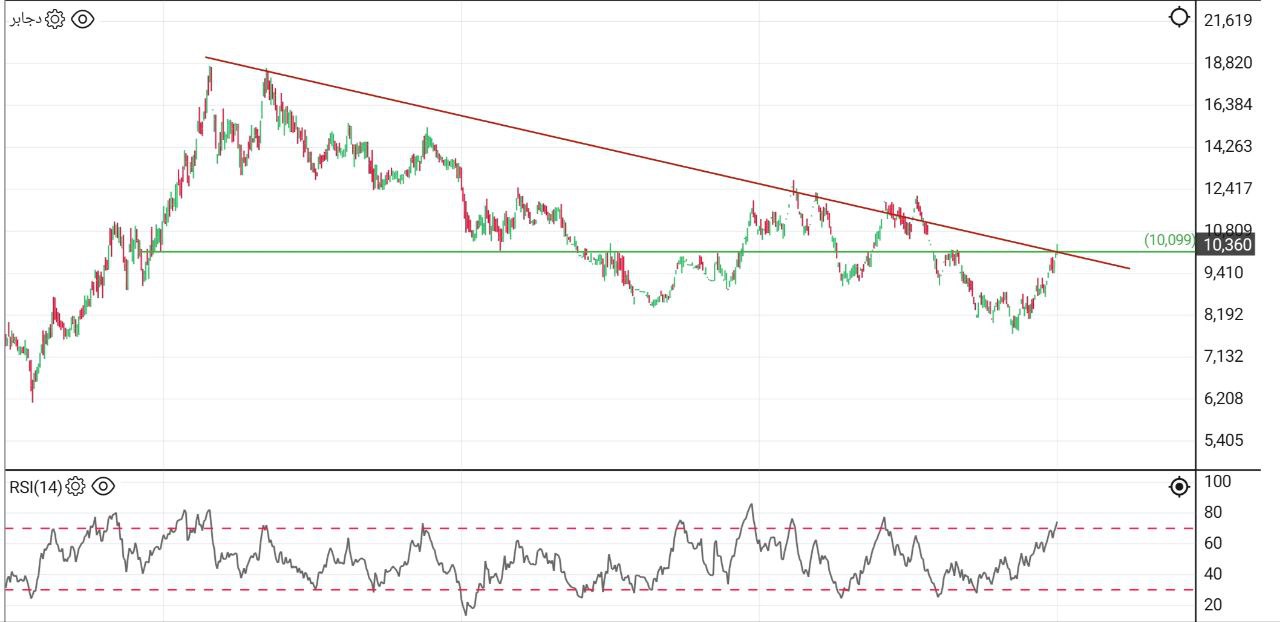This screenshot has width=1280, height=622.
Task: Select the RSI(14) indicator label
Action: 35,487
